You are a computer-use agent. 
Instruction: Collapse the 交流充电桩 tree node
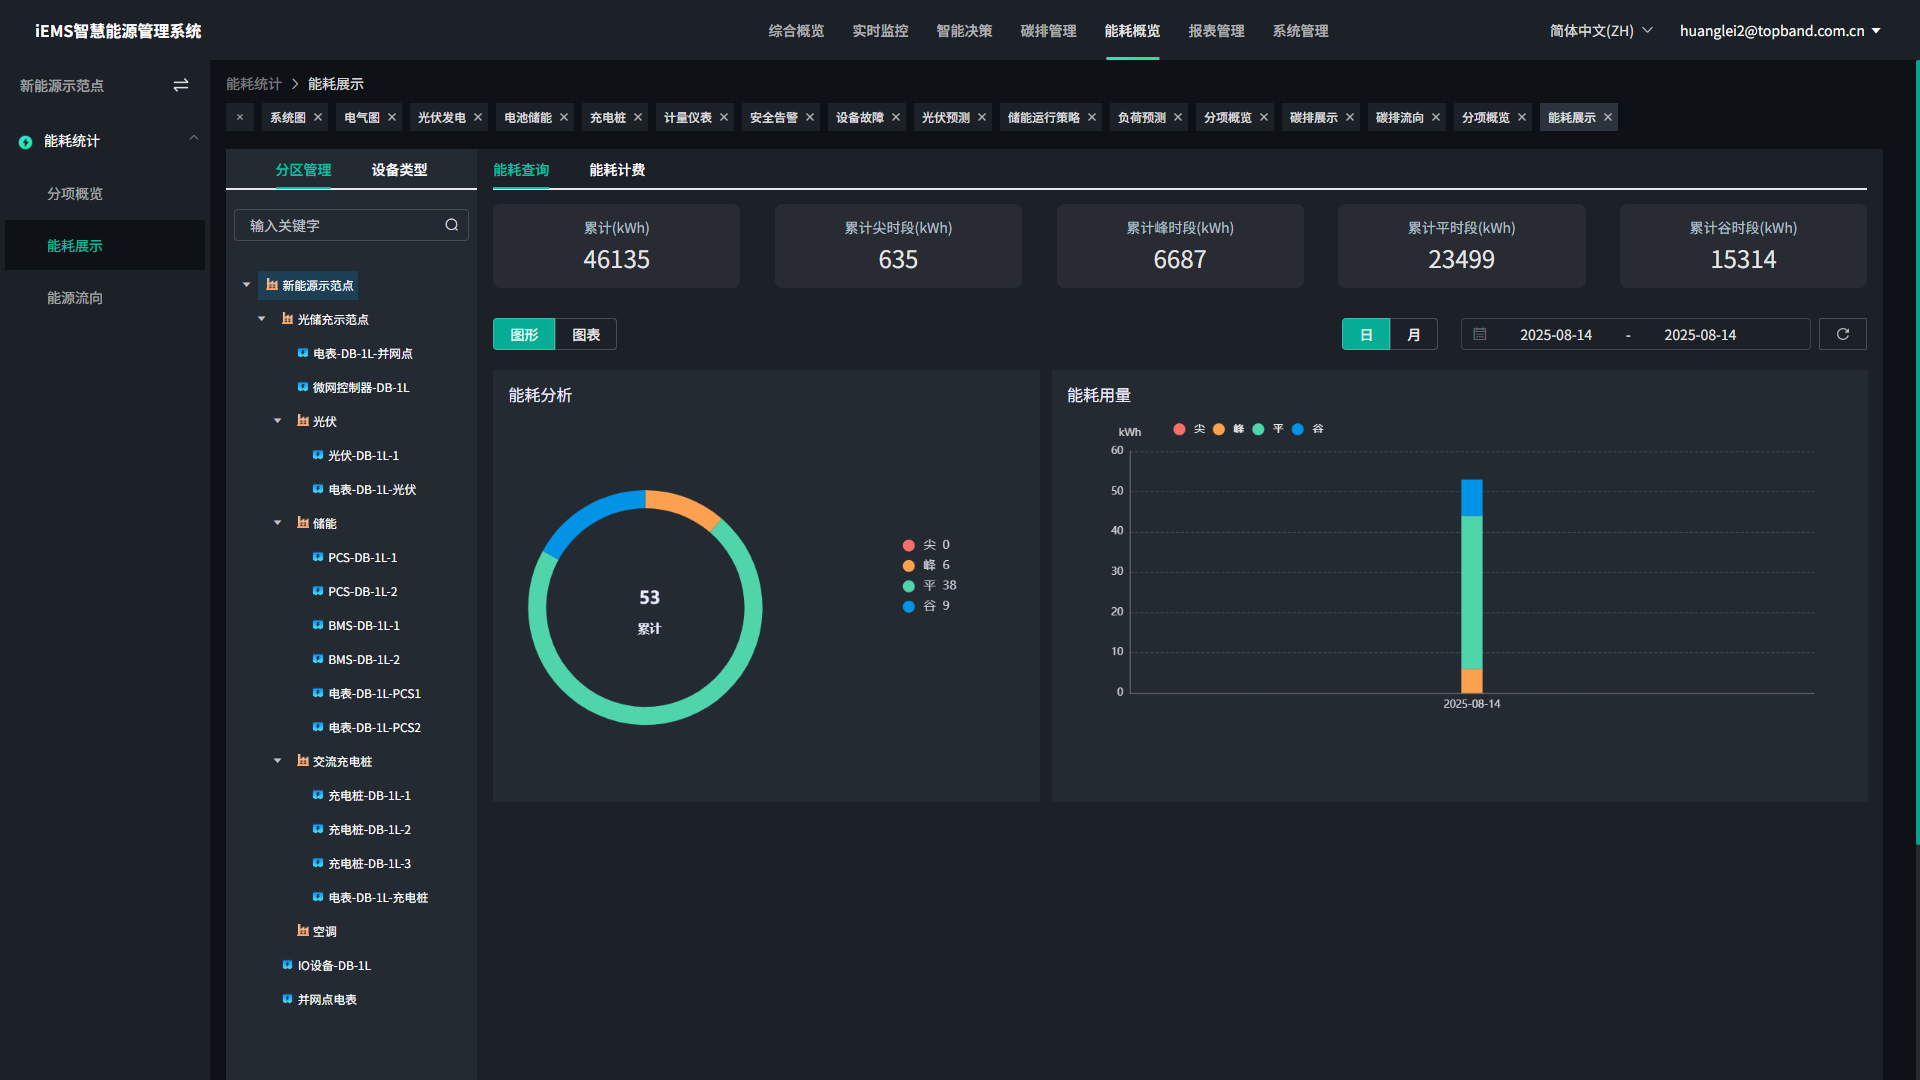278,761
